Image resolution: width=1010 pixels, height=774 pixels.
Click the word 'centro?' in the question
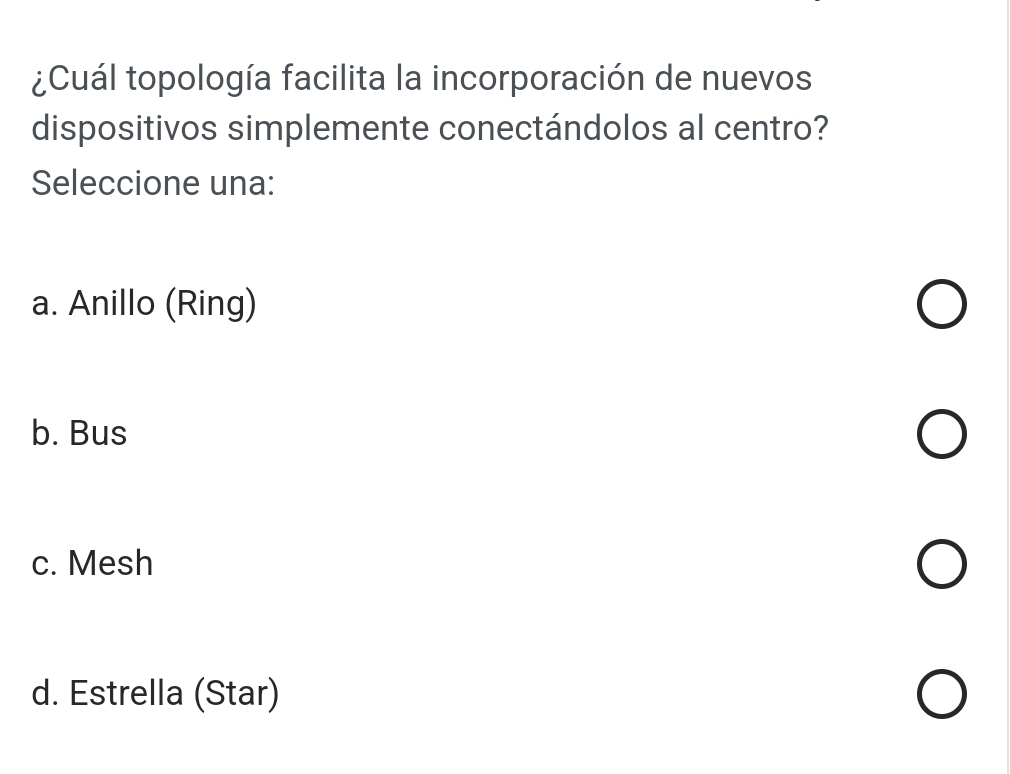click(x=771, y=128)
